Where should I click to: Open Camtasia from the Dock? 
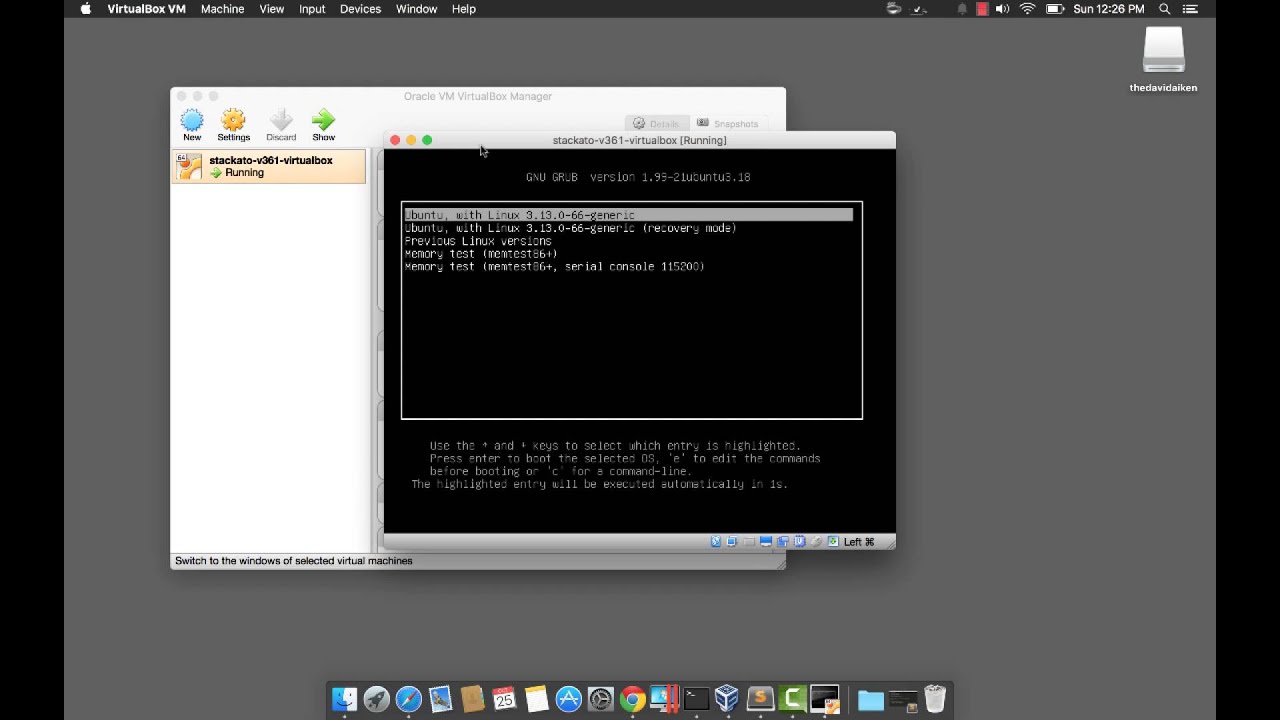791,698
